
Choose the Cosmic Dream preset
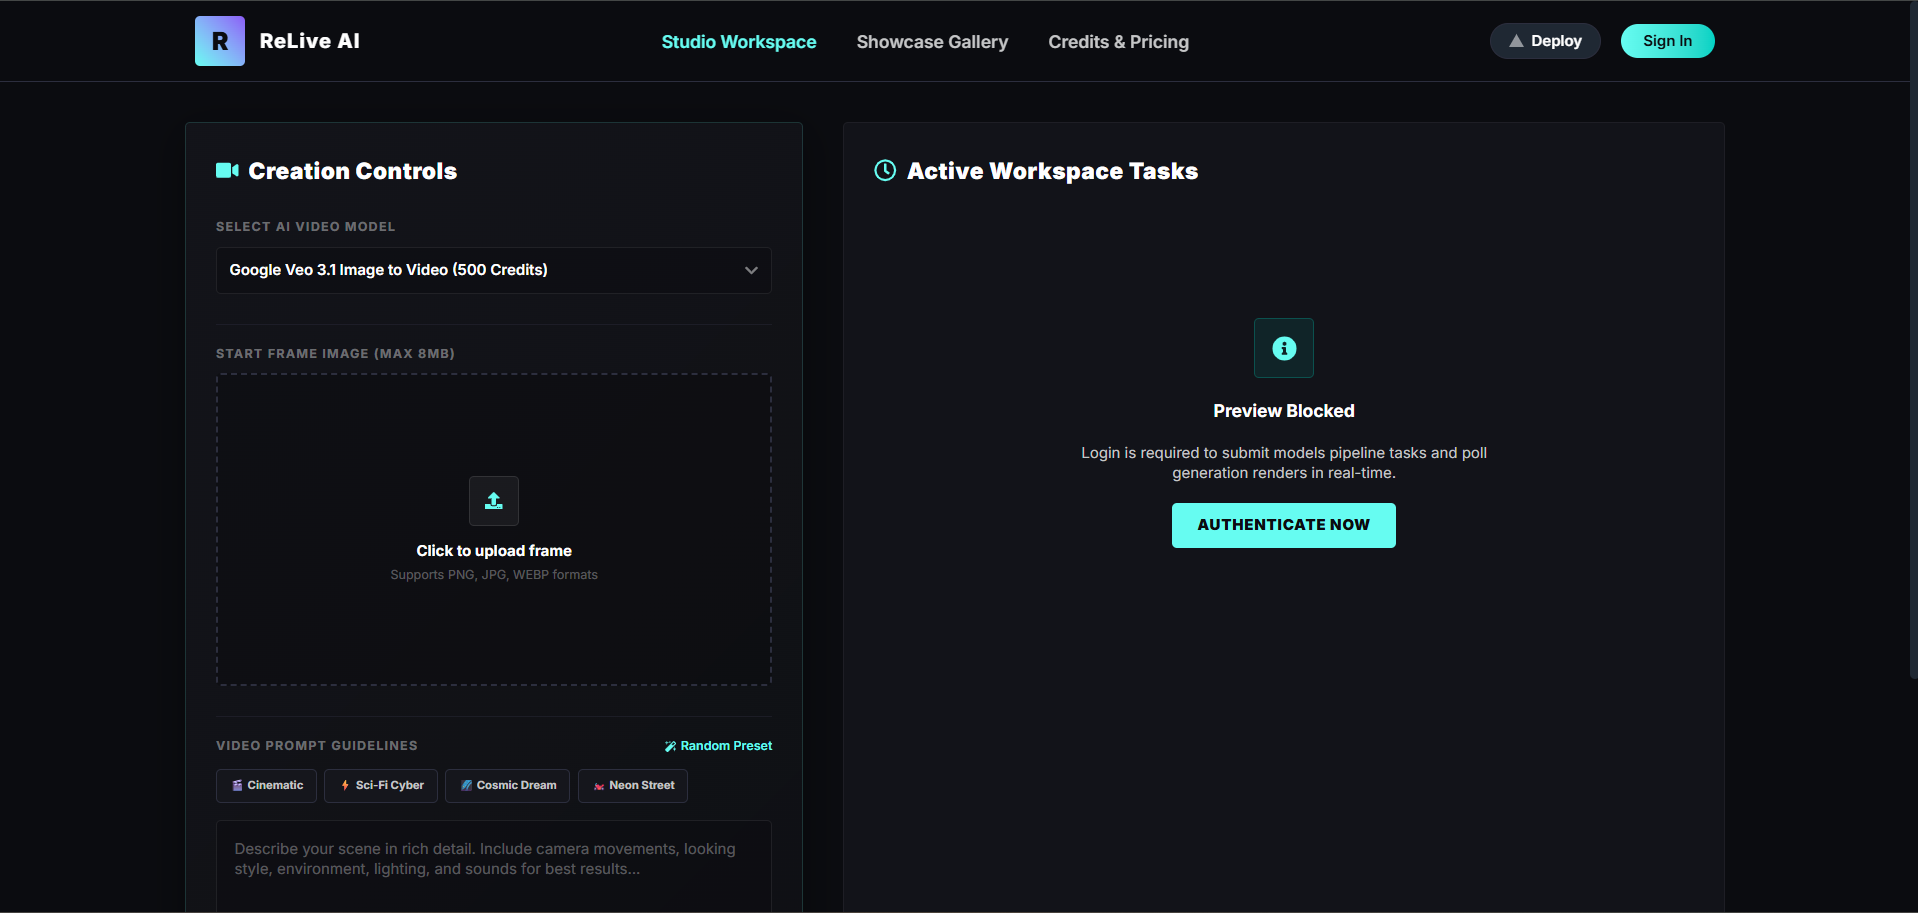click(x=507, y=786)
